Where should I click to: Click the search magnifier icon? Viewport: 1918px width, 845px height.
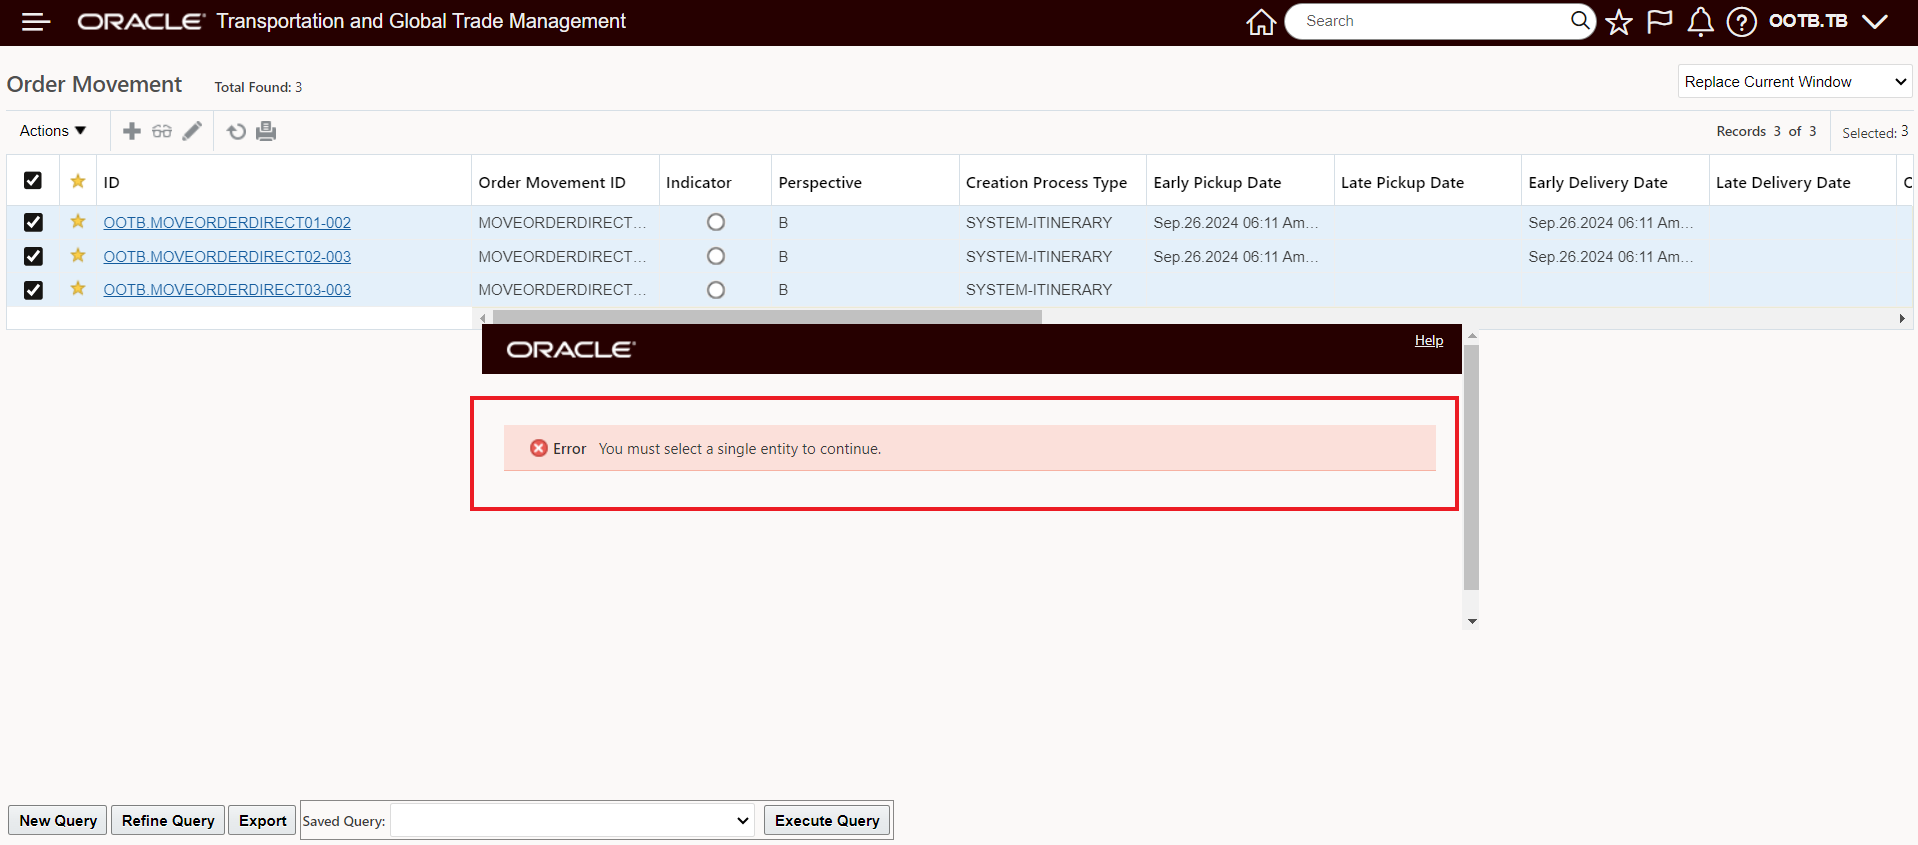pos(1579,20)
